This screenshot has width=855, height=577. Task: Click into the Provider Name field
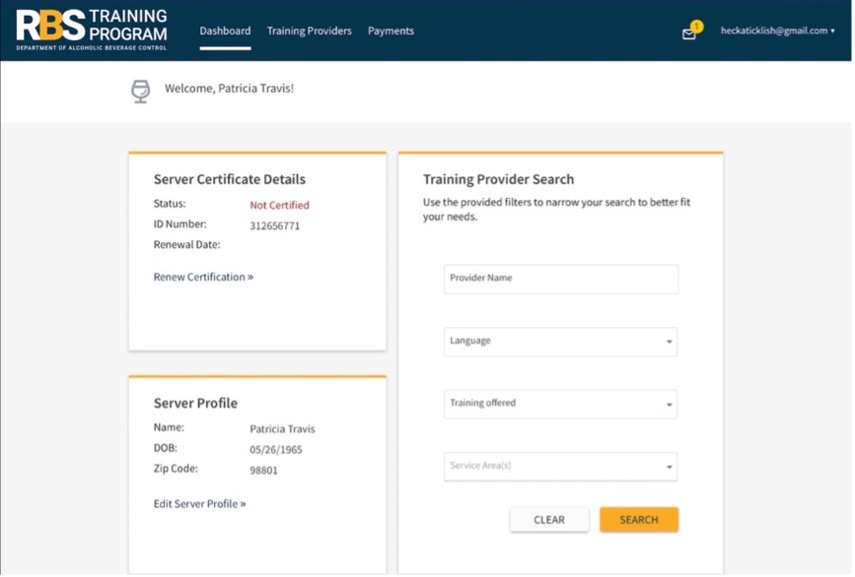pos(560,279)
